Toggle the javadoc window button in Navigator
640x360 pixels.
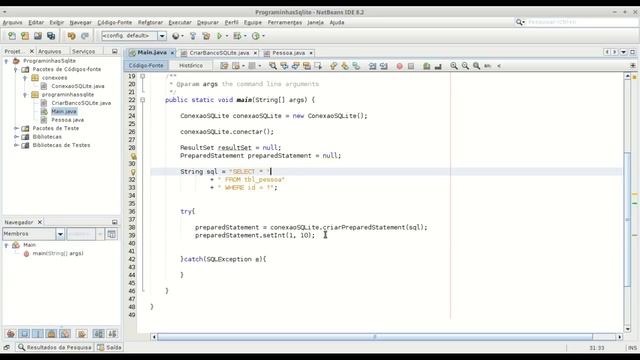[111, 234]
